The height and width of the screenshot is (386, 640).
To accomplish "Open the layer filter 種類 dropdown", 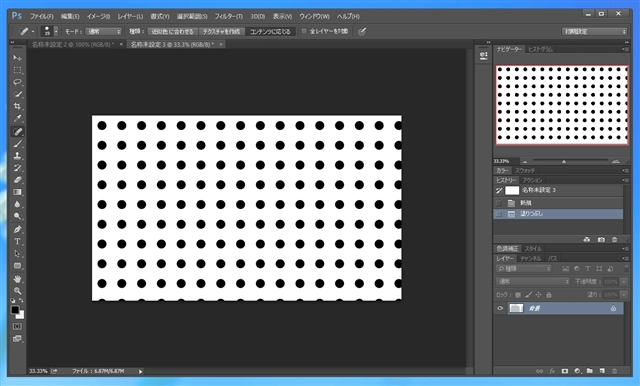I will tap(524, 268).
